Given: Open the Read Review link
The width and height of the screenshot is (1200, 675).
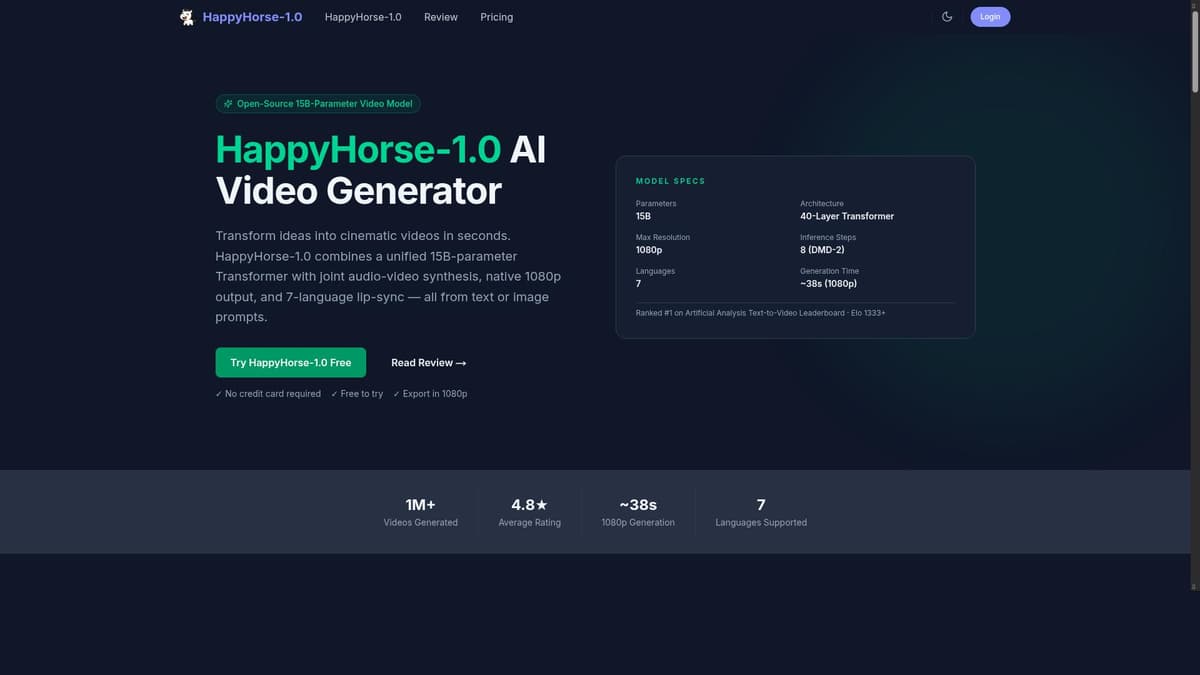Looking at the screenshot, I should (x=428, y=362).
